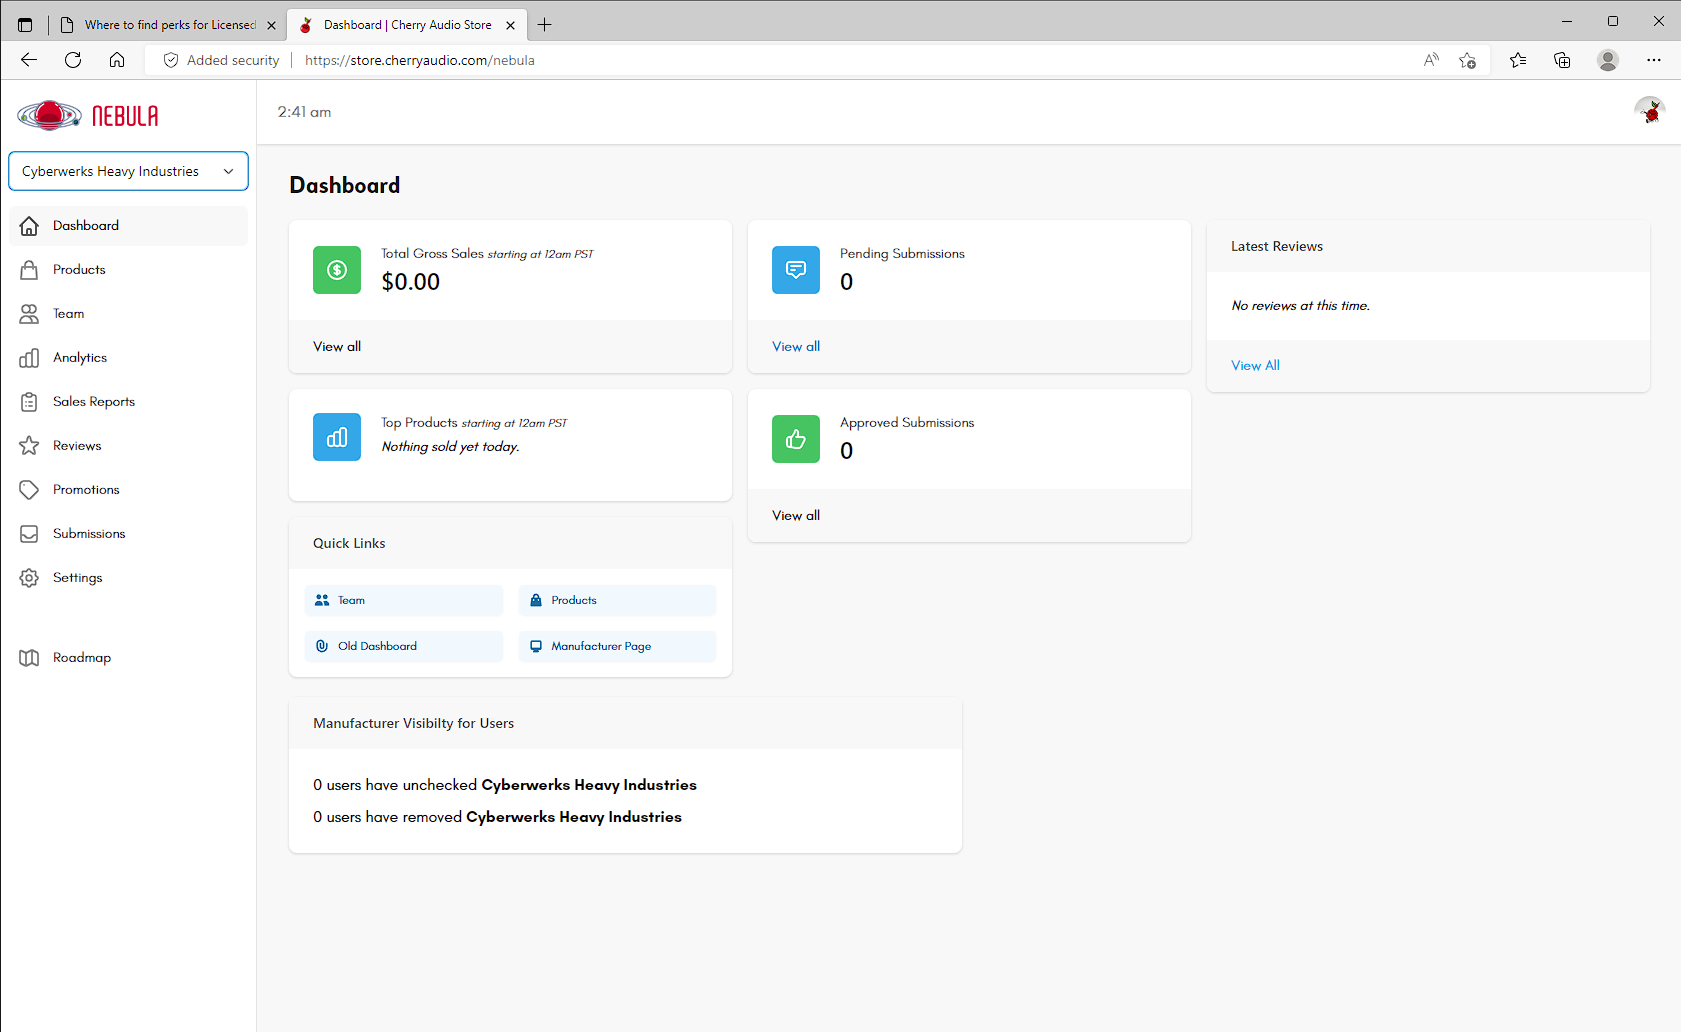Click the green thumbs-up Approved Submissions icon
Viewport: 1681px width, 1032px height.
796,439
